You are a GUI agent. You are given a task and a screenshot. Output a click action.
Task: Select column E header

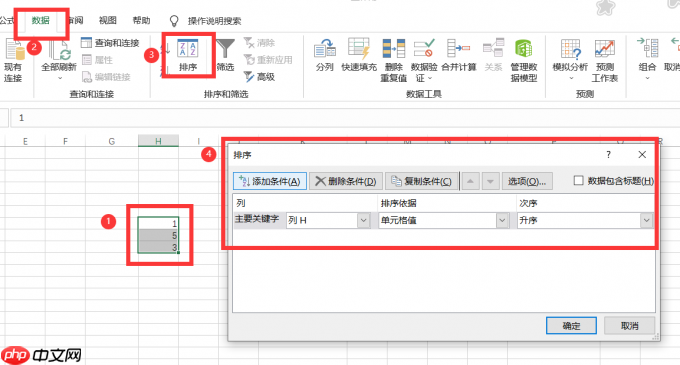tap(25, 141)
